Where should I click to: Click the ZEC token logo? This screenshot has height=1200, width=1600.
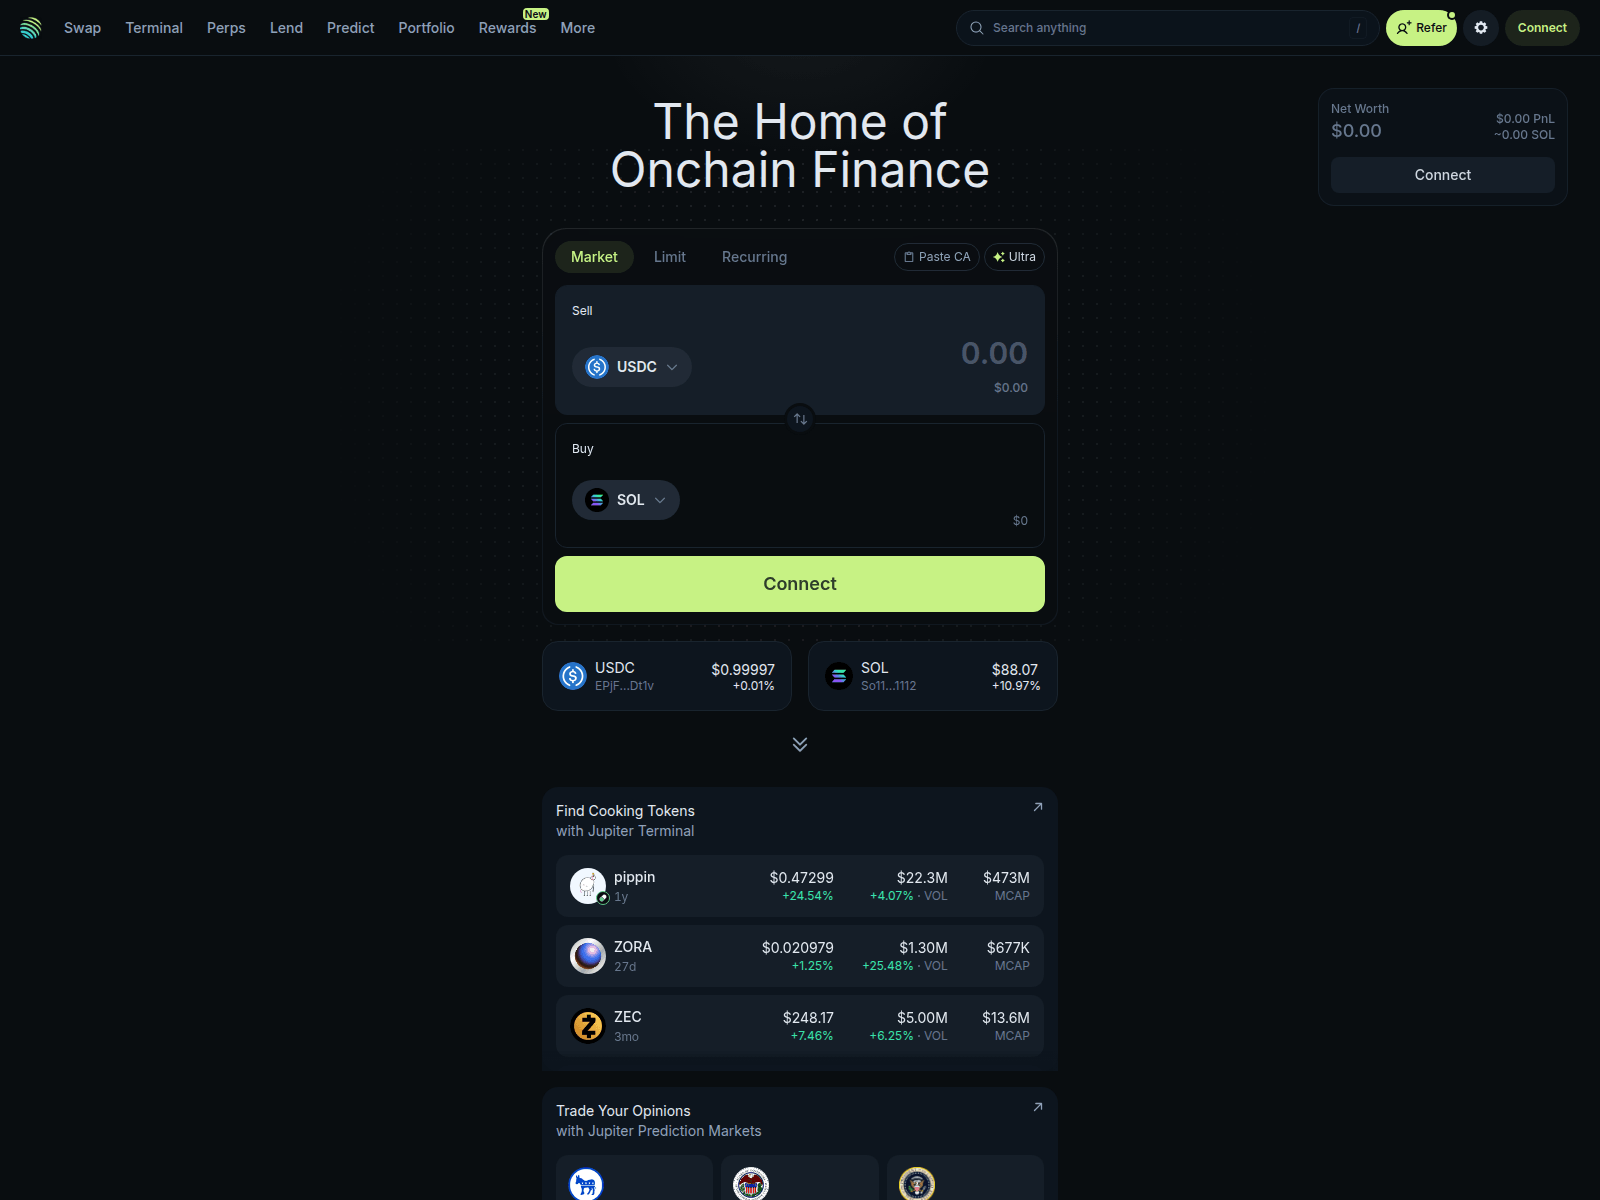(x=588, y=1026)
